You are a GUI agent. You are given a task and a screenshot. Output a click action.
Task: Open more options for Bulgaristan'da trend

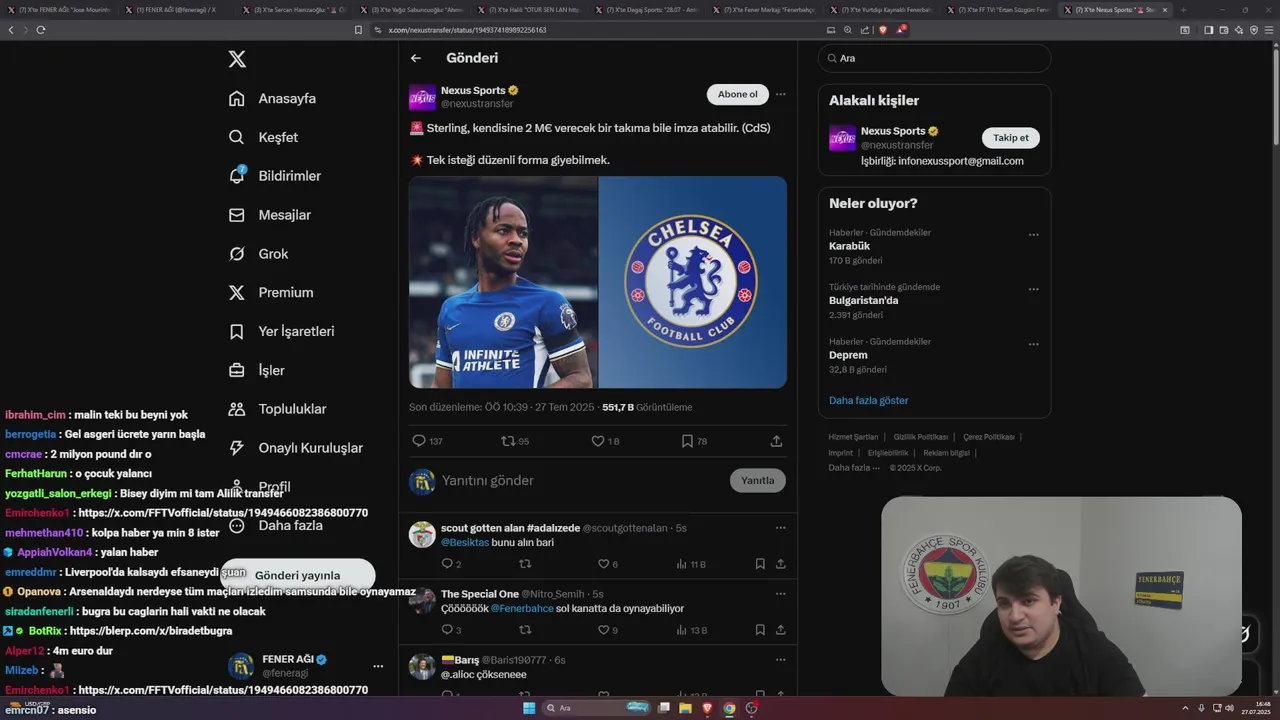[1034, 290]
